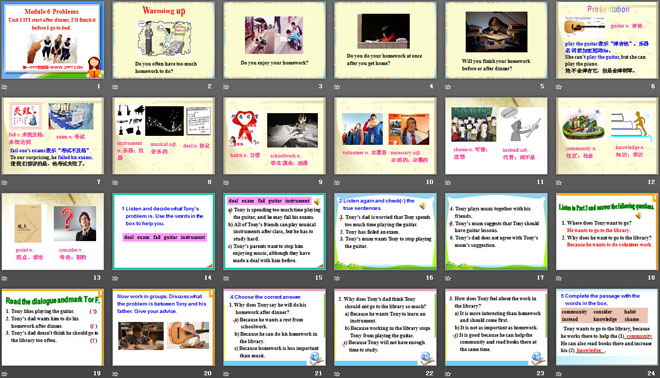Click the globe icon on slide 23
The height and width of the screenshot is (378, 660).
click(537, 358)
